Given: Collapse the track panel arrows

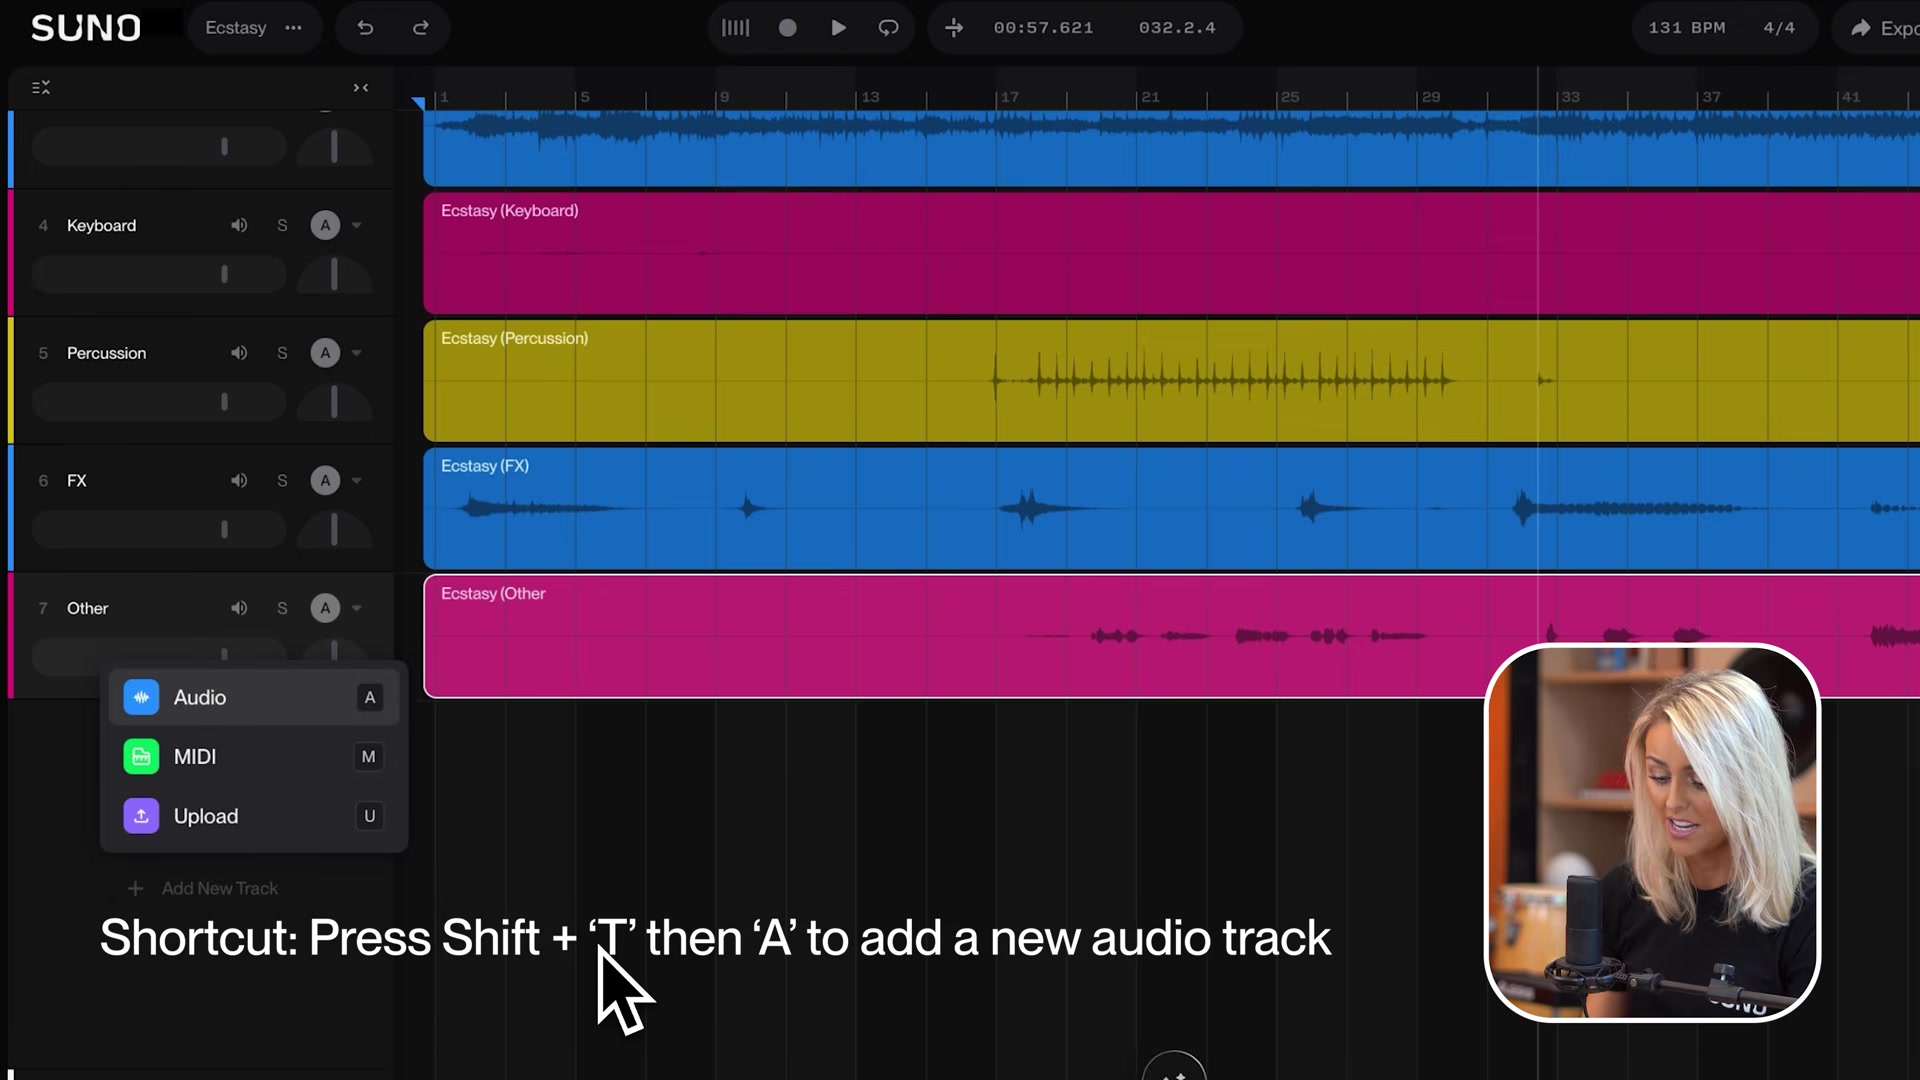Looking at the screenshot, I should [x=361, y=88].
